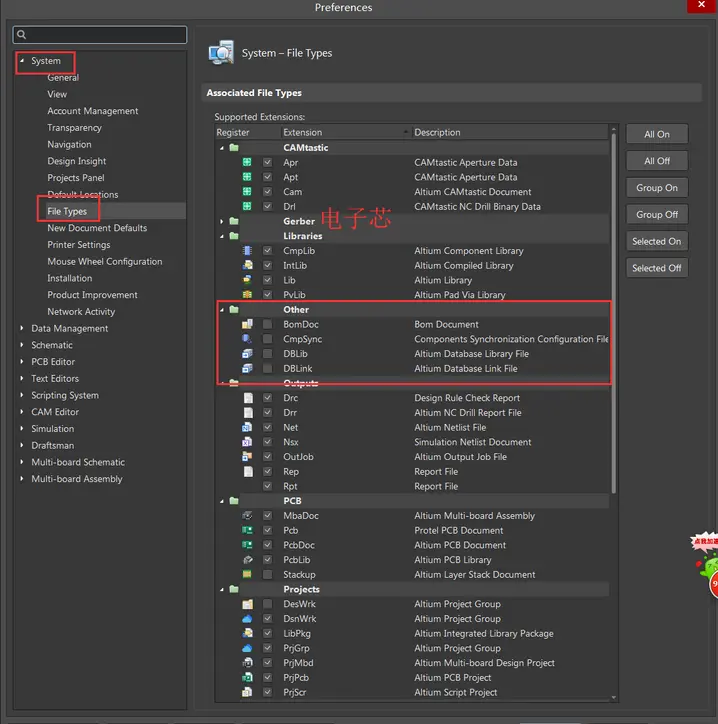Screen dimensions: 718x724
Task: Uncheck the Rpt report file checkbox
Action: [x=267, y=486]
